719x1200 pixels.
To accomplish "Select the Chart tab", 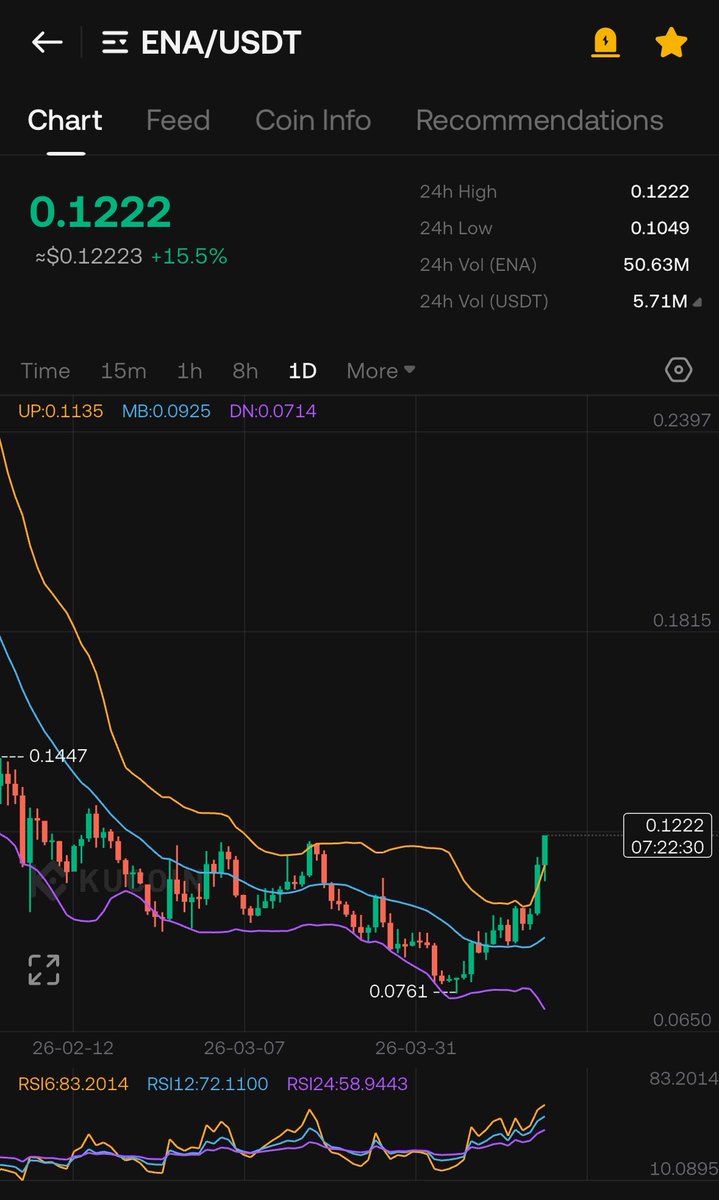I will 65,121.
